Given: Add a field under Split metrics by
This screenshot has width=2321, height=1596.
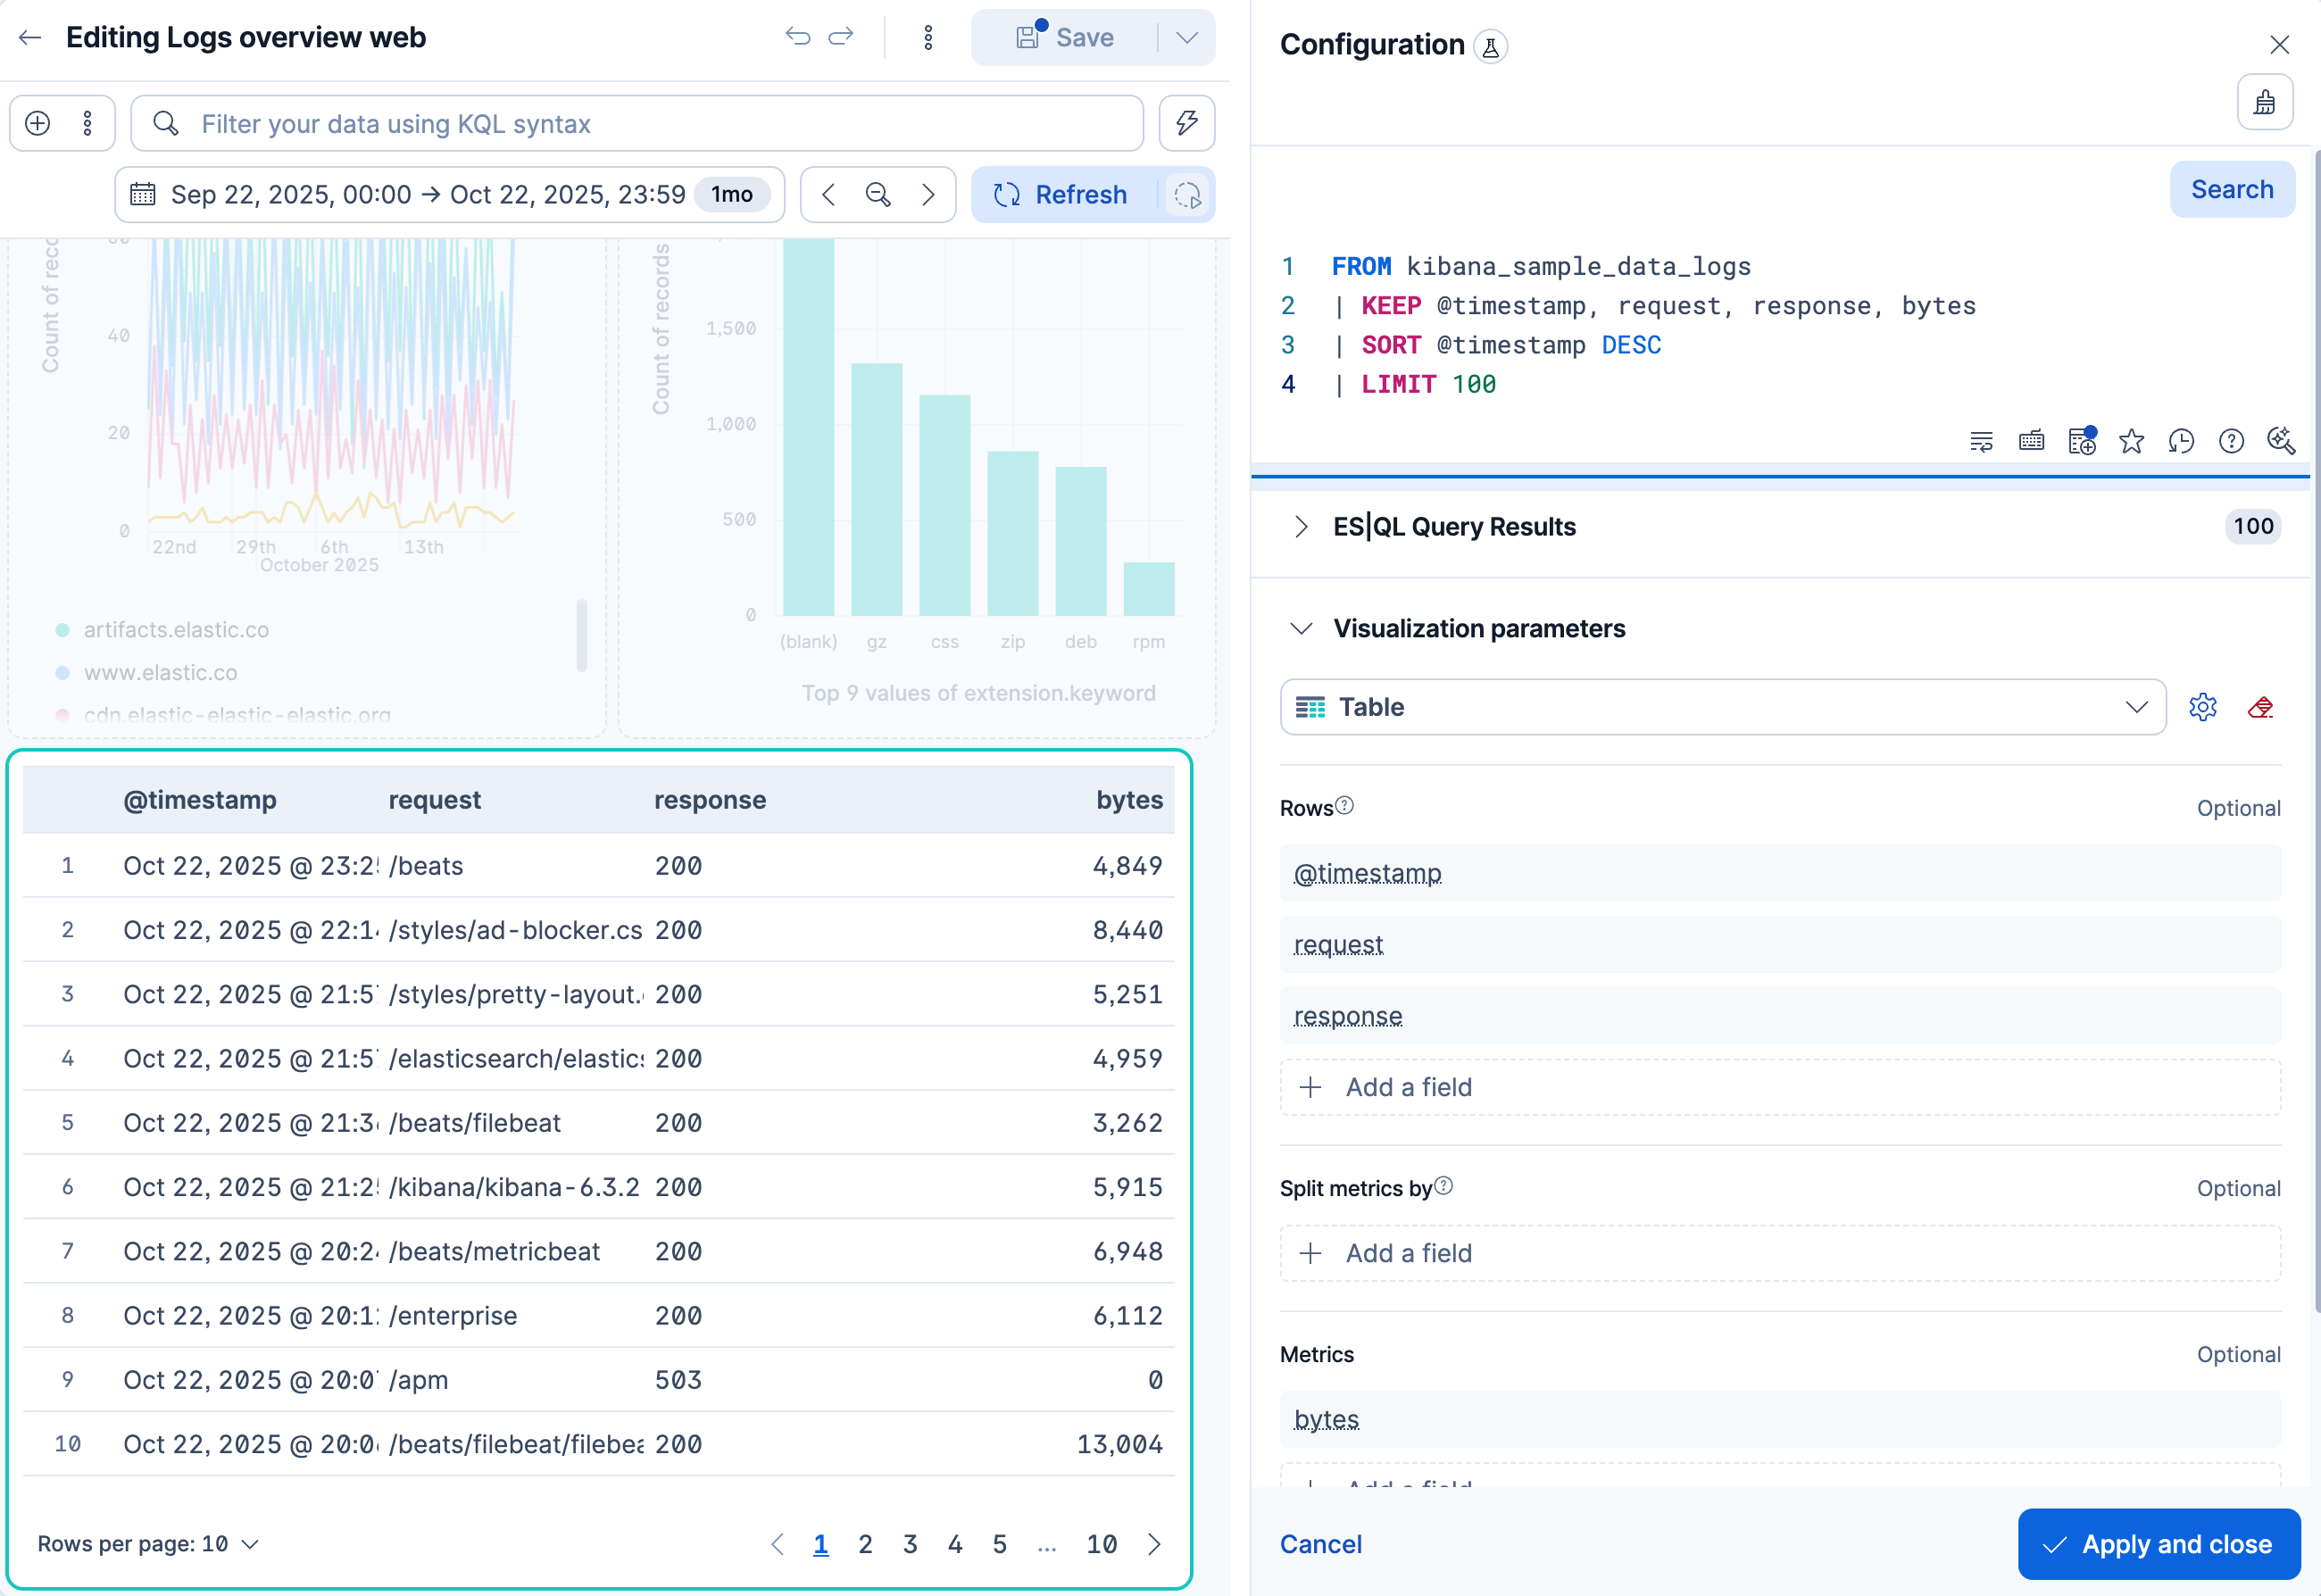Looking at the screenshot, I should 1780,1253.
